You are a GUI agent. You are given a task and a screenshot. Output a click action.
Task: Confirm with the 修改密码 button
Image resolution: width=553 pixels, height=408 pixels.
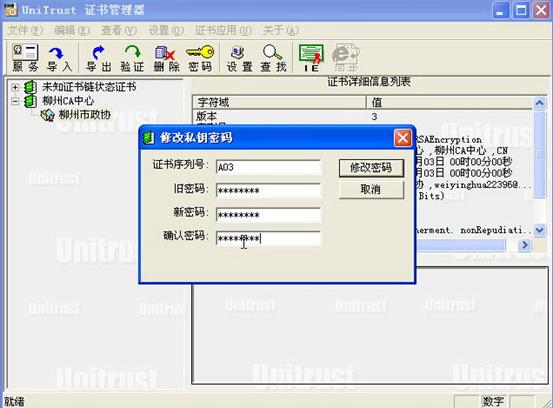[x=371, y=168]
